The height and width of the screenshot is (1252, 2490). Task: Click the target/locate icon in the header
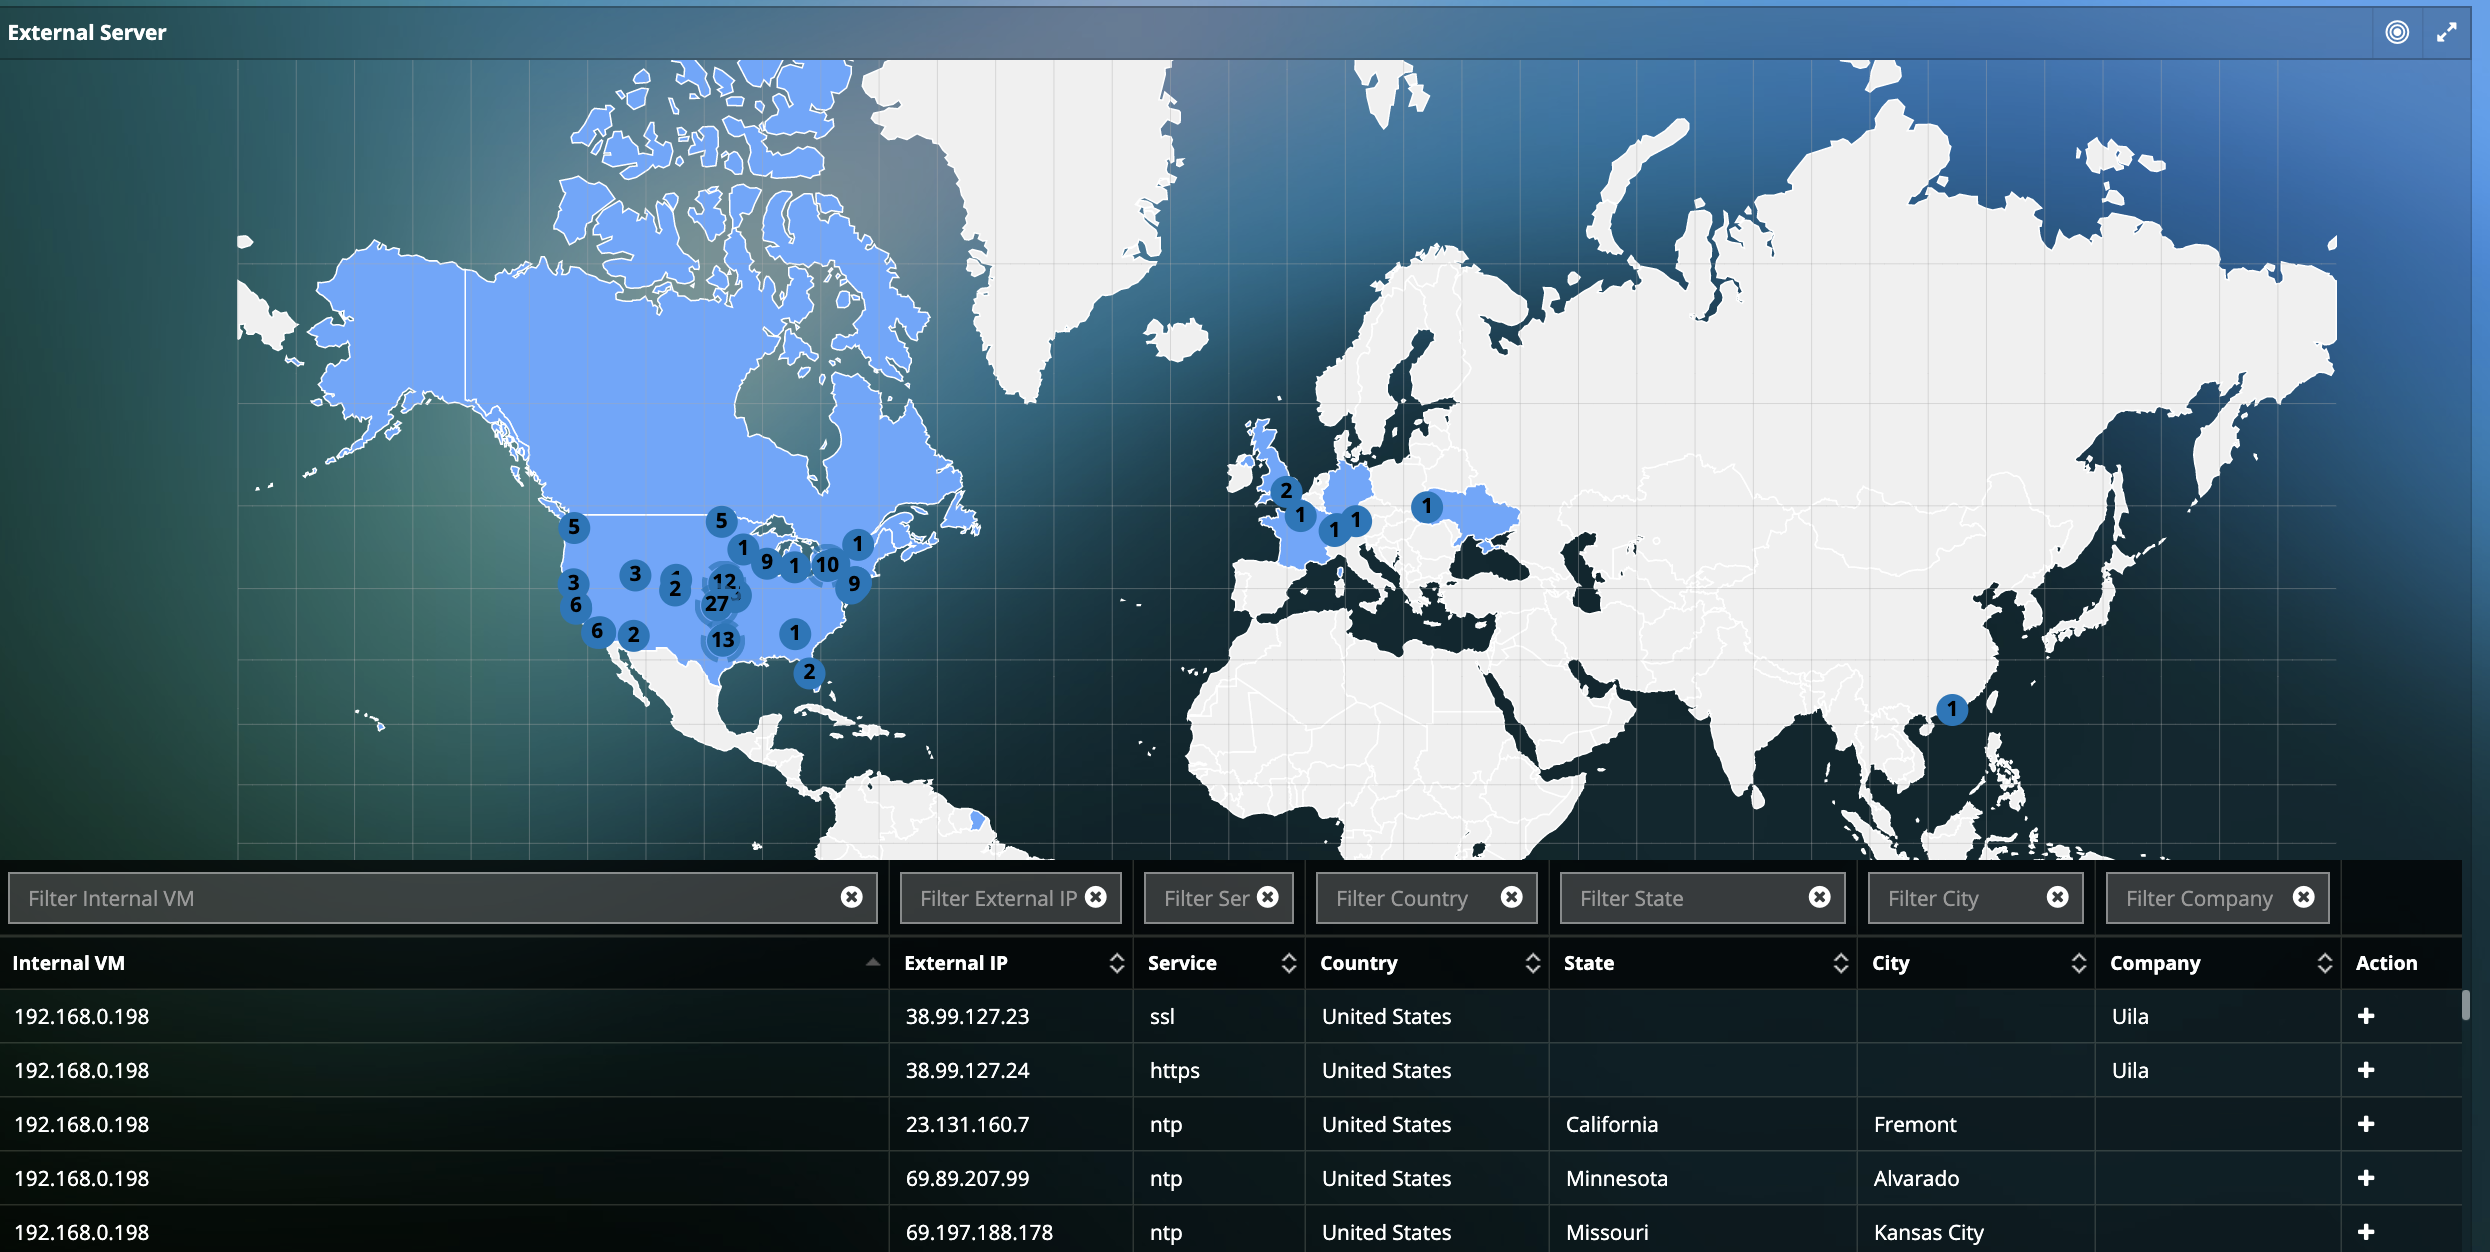point(2397,32)
